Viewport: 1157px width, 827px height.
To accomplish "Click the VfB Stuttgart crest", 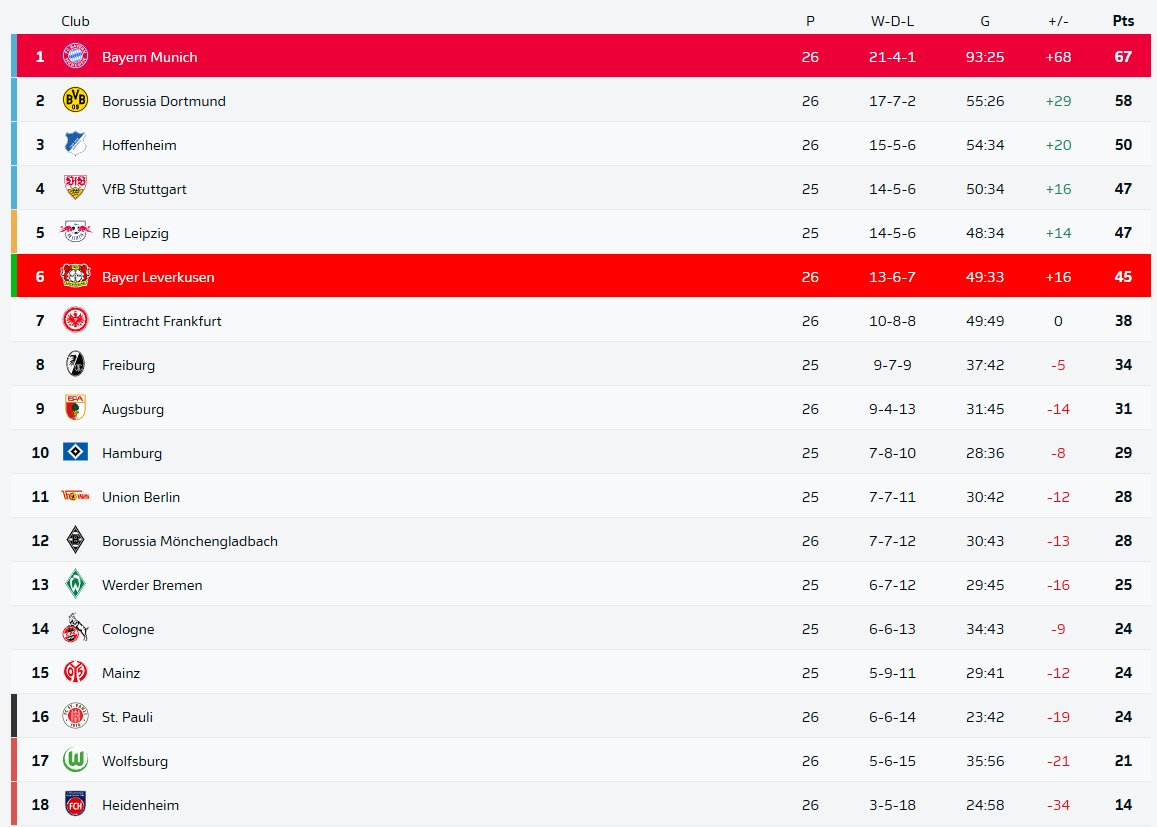I will point(75,189).
